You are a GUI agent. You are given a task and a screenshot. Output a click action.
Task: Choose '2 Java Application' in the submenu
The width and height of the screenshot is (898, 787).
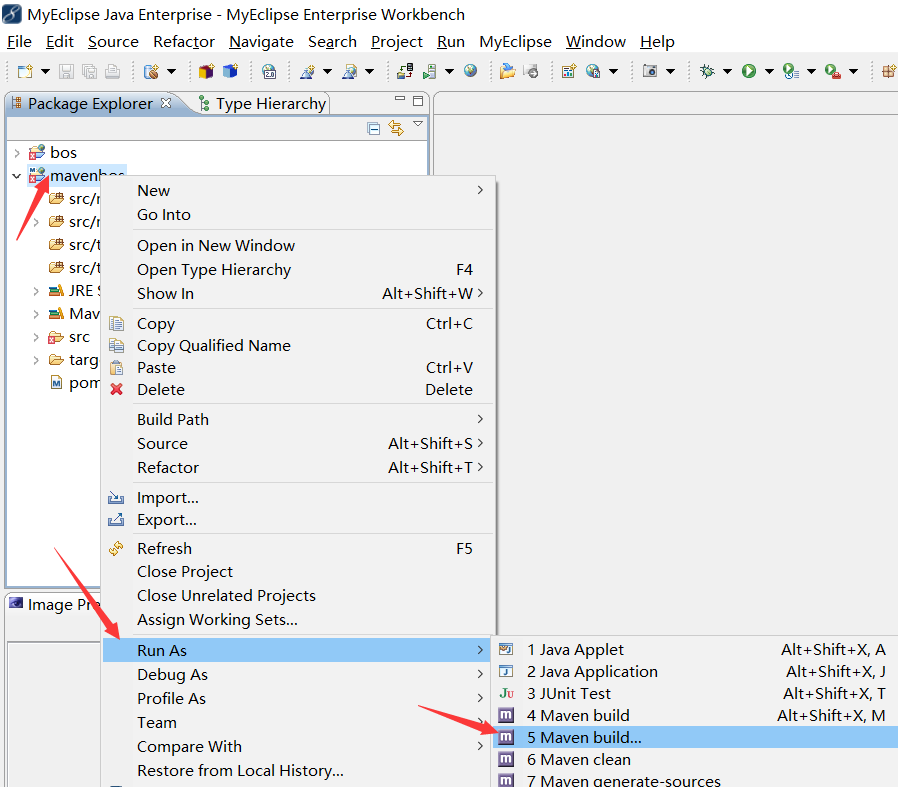[x=695, y=671]
